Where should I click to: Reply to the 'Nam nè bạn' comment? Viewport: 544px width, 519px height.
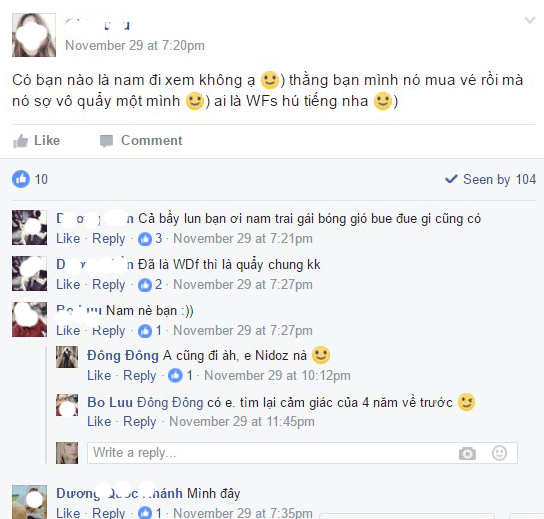pos(108,331)
